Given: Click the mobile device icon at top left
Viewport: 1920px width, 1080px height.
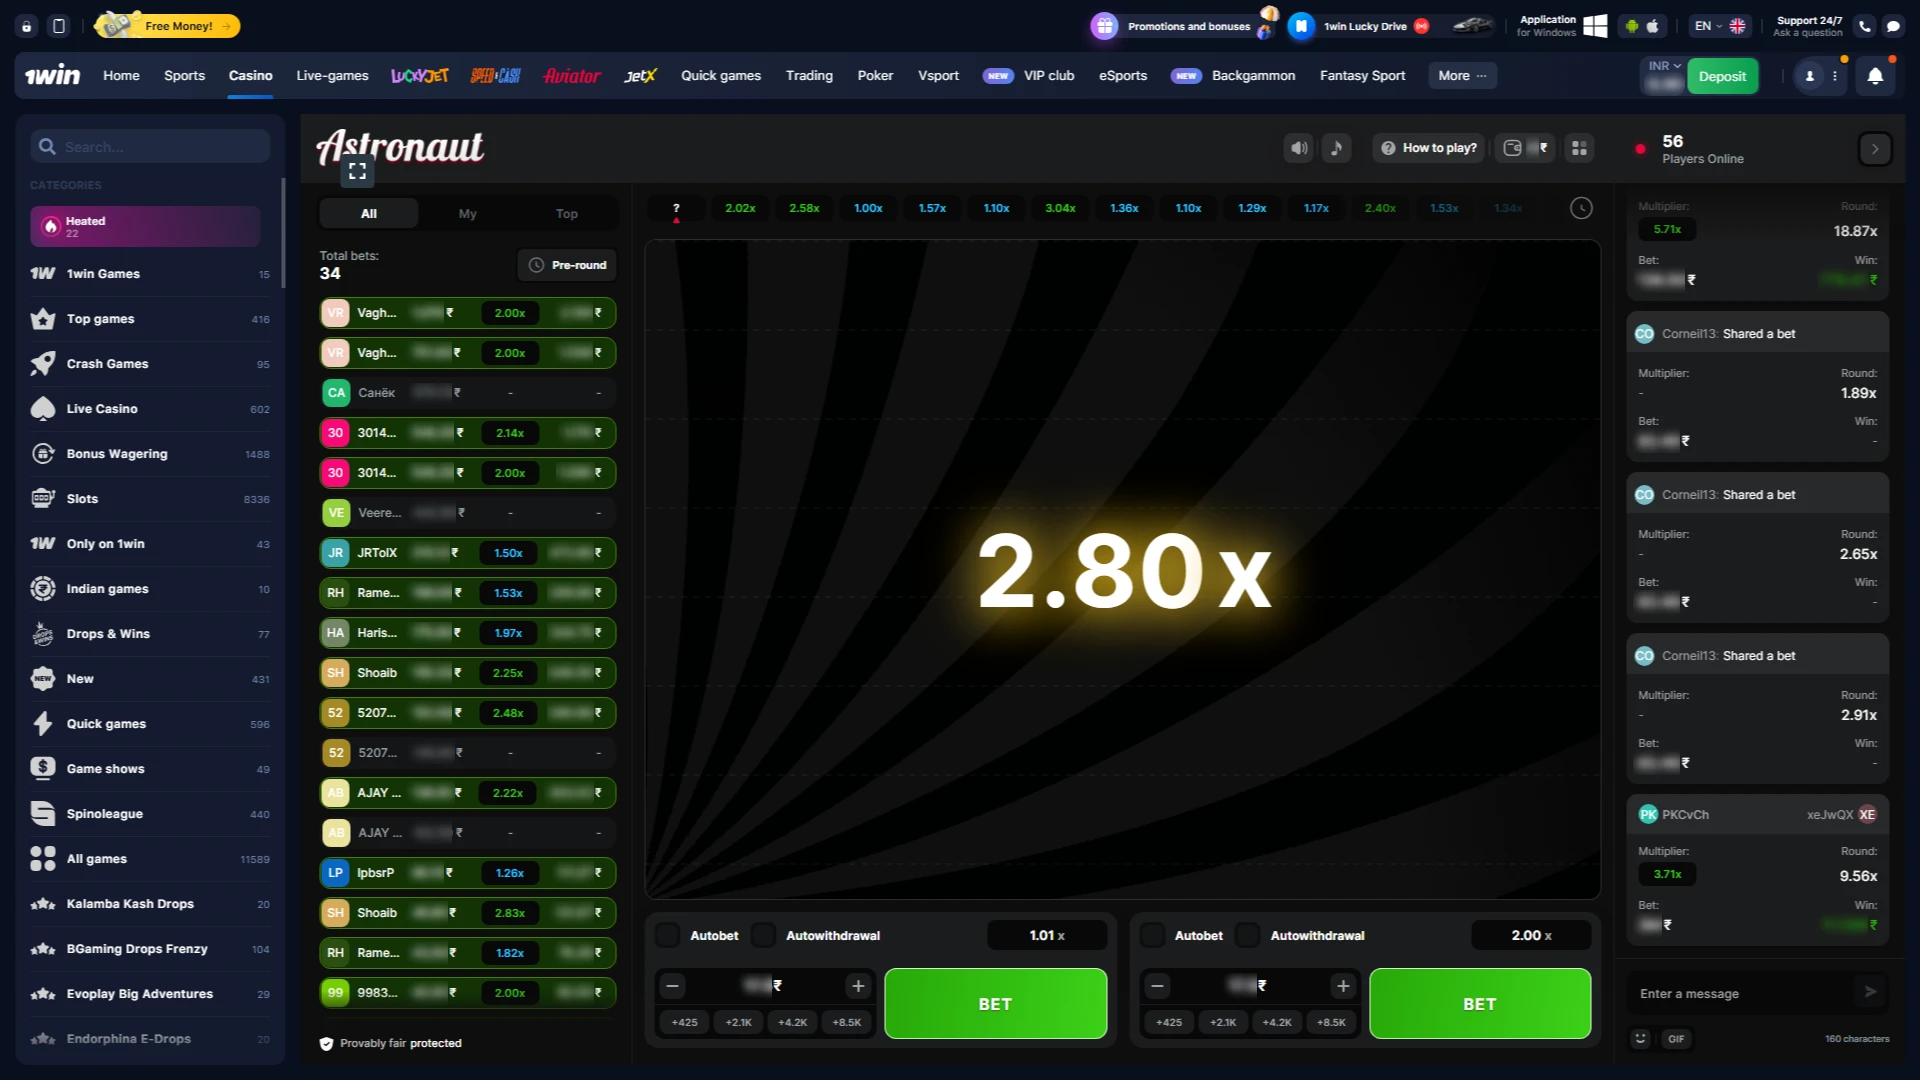Looking at the screenshot, I should (59, 26).
